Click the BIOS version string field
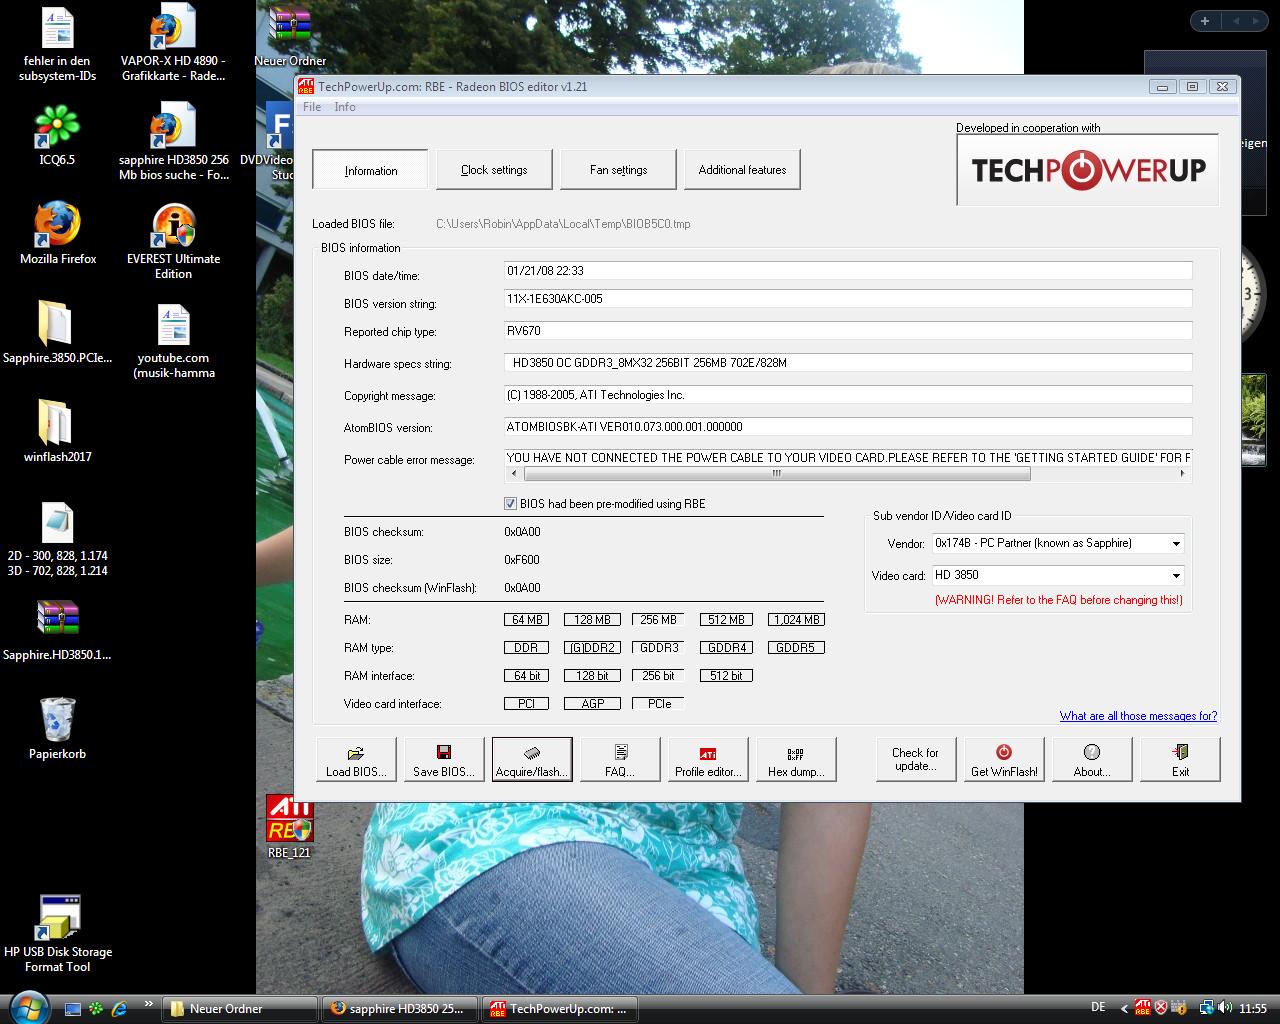The image size is (1280, 1024). (848, 299)
